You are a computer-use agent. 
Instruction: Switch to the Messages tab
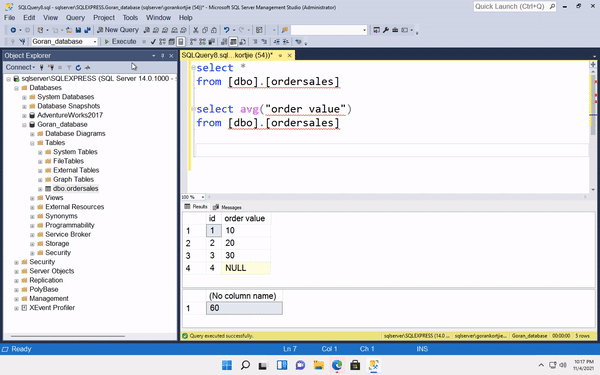tap(227, 207)
